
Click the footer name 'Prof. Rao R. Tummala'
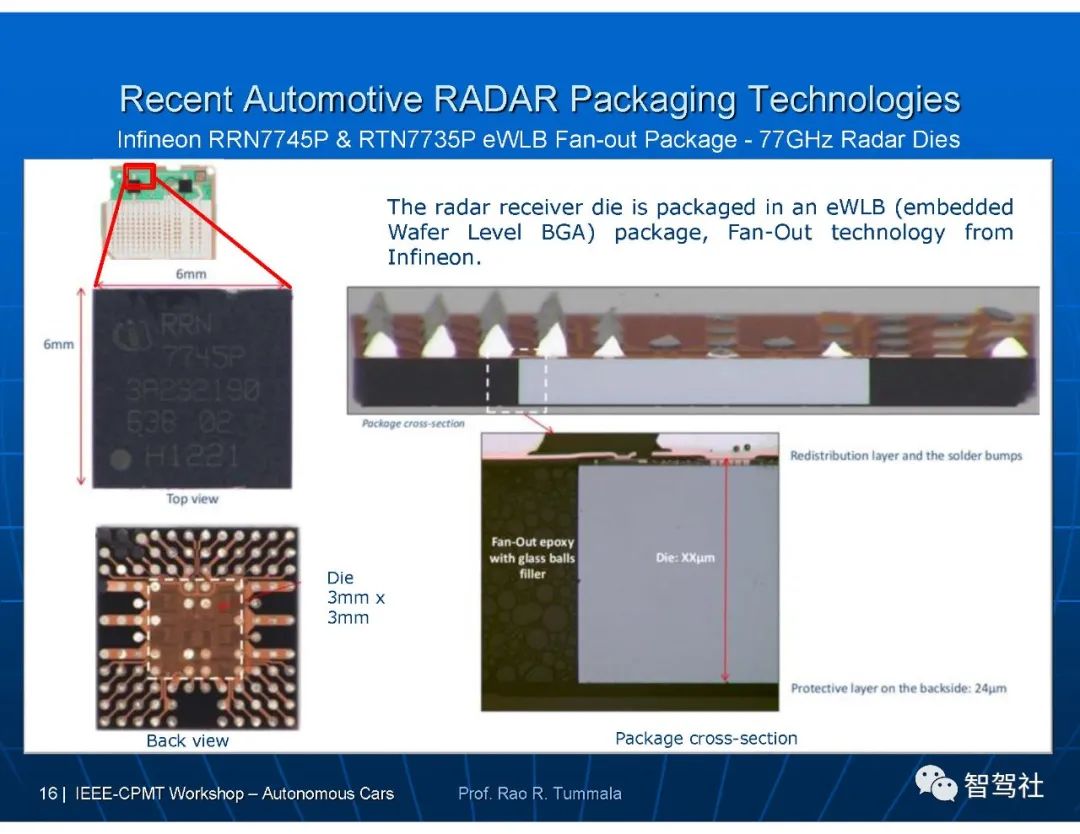click(x=539, y=793)
